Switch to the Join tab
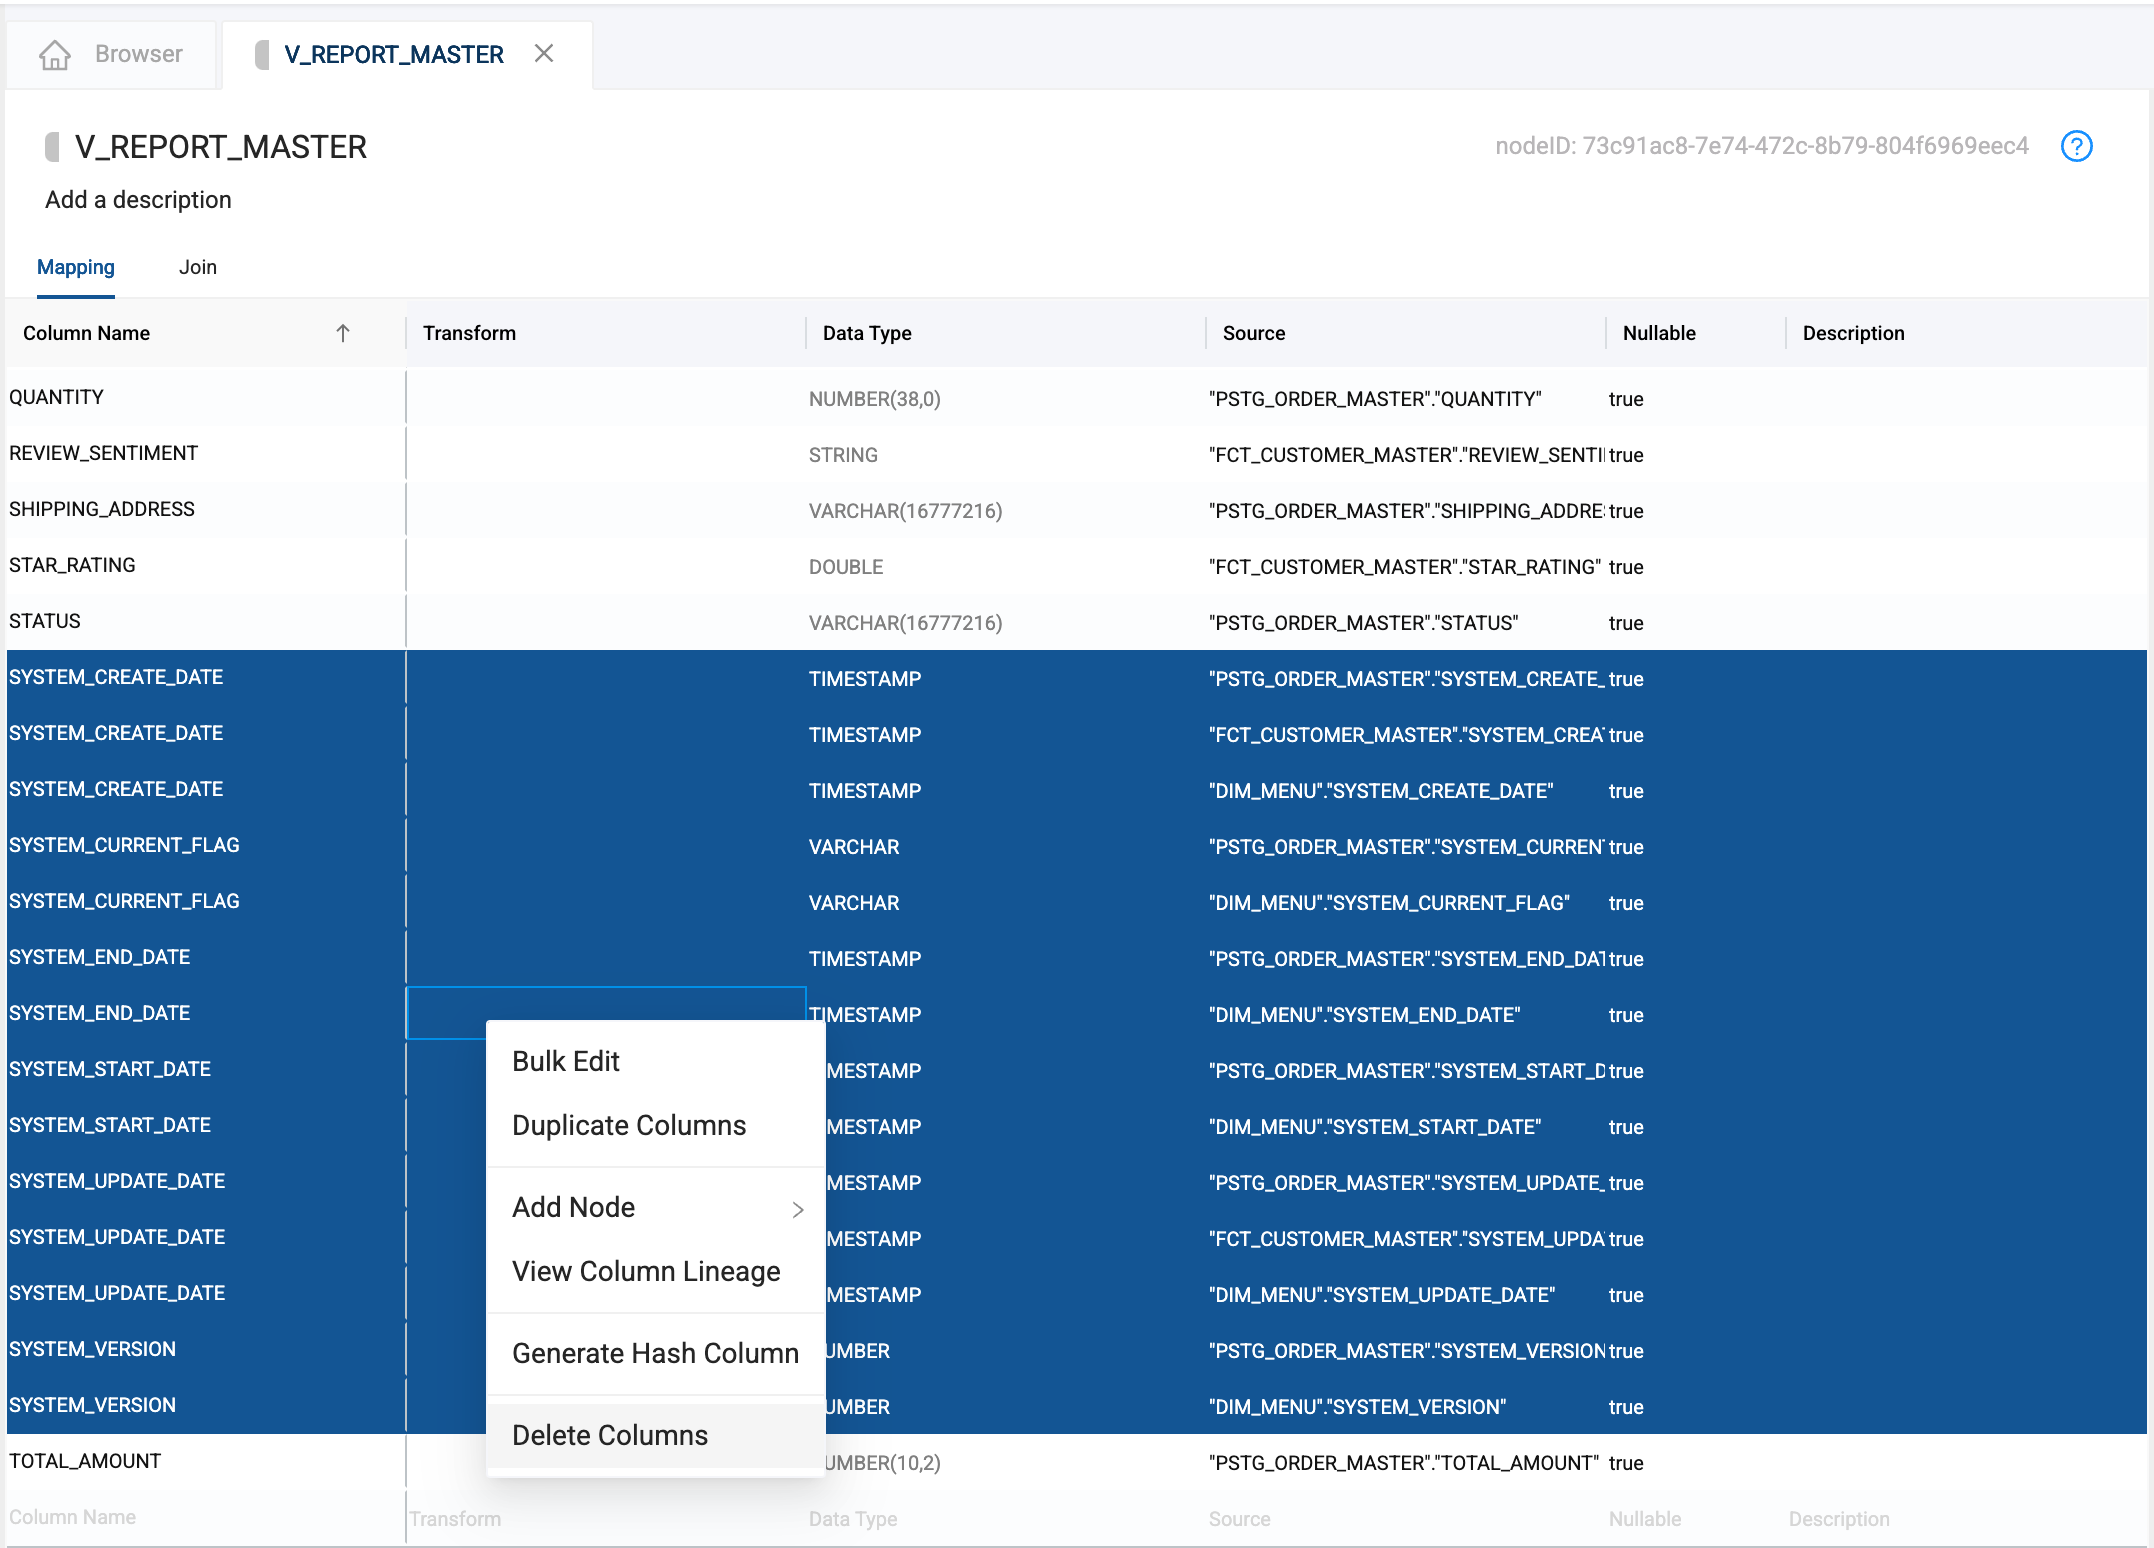Viewport: 2154px width, 1548px height. click(x=197, y=267)
